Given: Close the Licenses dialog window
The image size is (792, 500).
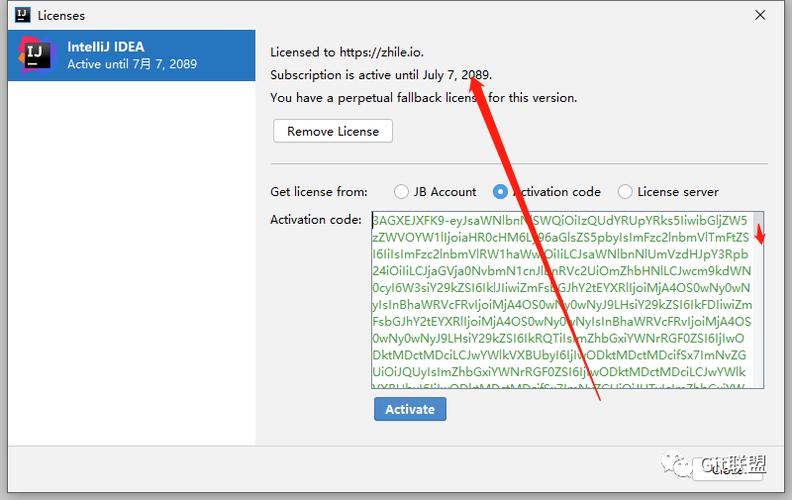Looking at the screenshot, I should tap(760, 15).
